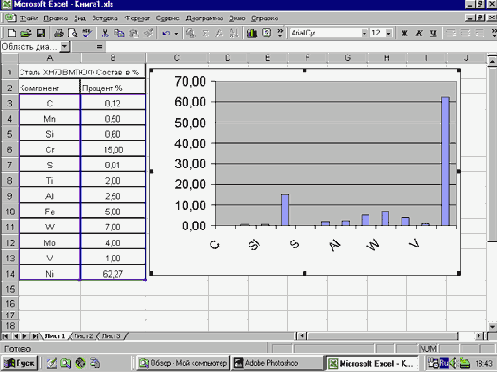Open the Файл menu
The height and width of the screenshot is (372, 497).
pyautogui.click(x=29, y=18)
